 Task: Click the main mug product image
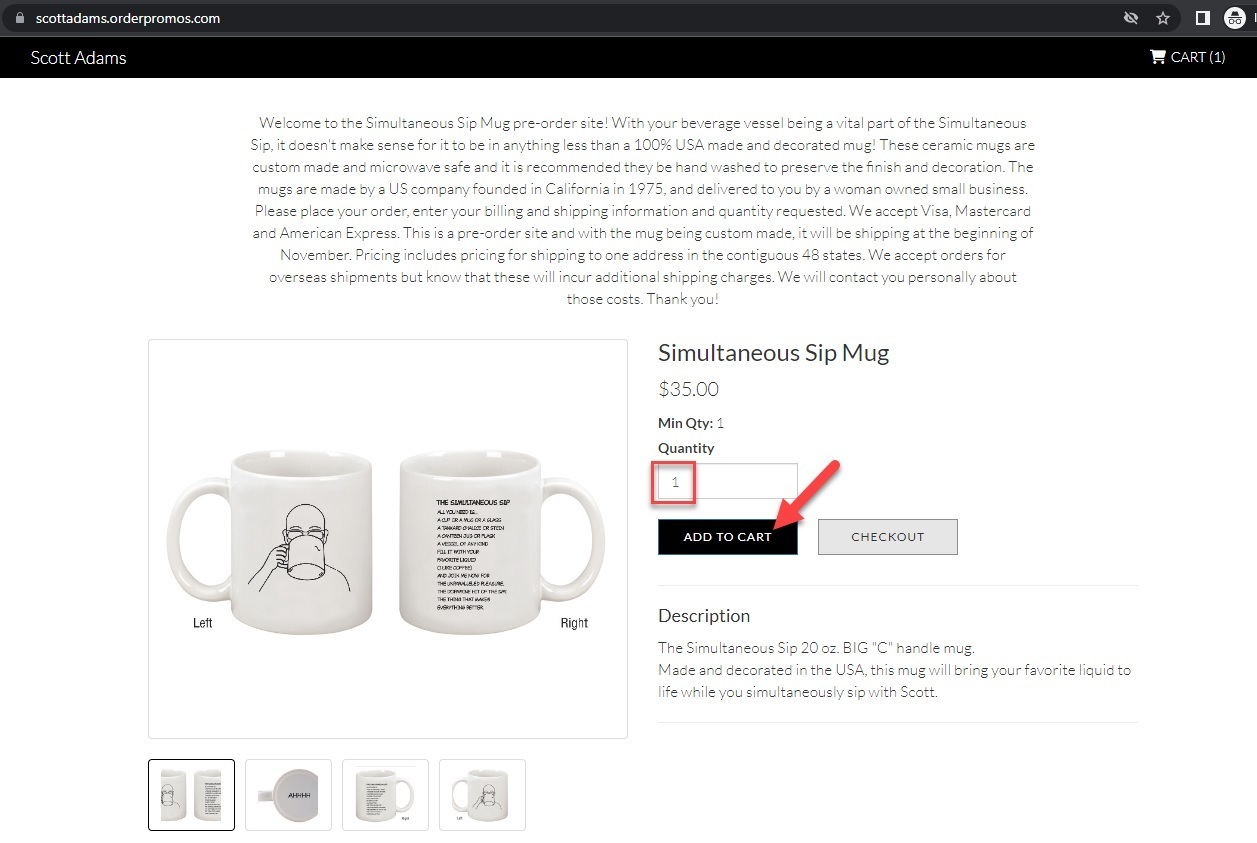click(x=388, y=539)
